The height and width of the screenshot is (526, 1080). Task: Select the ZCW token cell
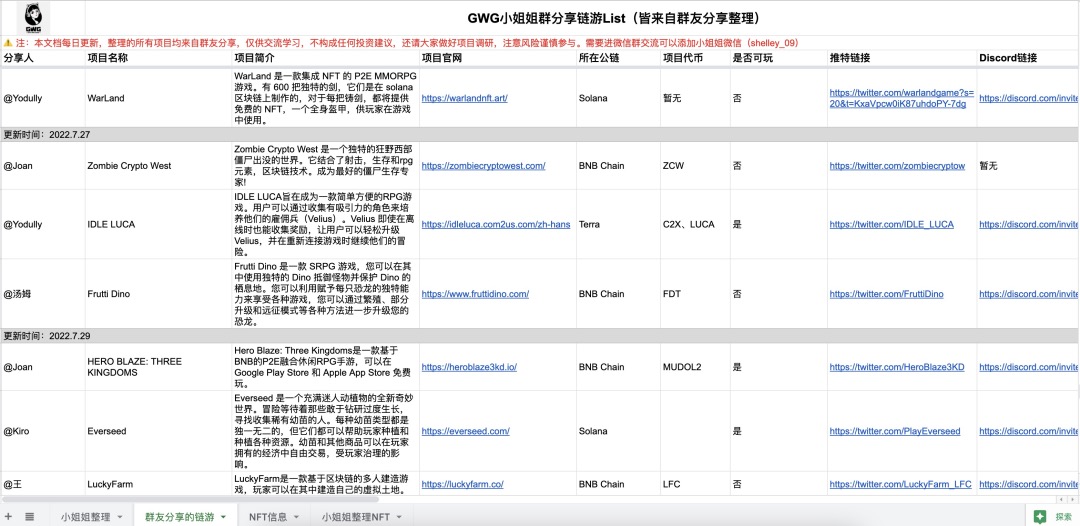pyautogui.click(x=695, y=165)
